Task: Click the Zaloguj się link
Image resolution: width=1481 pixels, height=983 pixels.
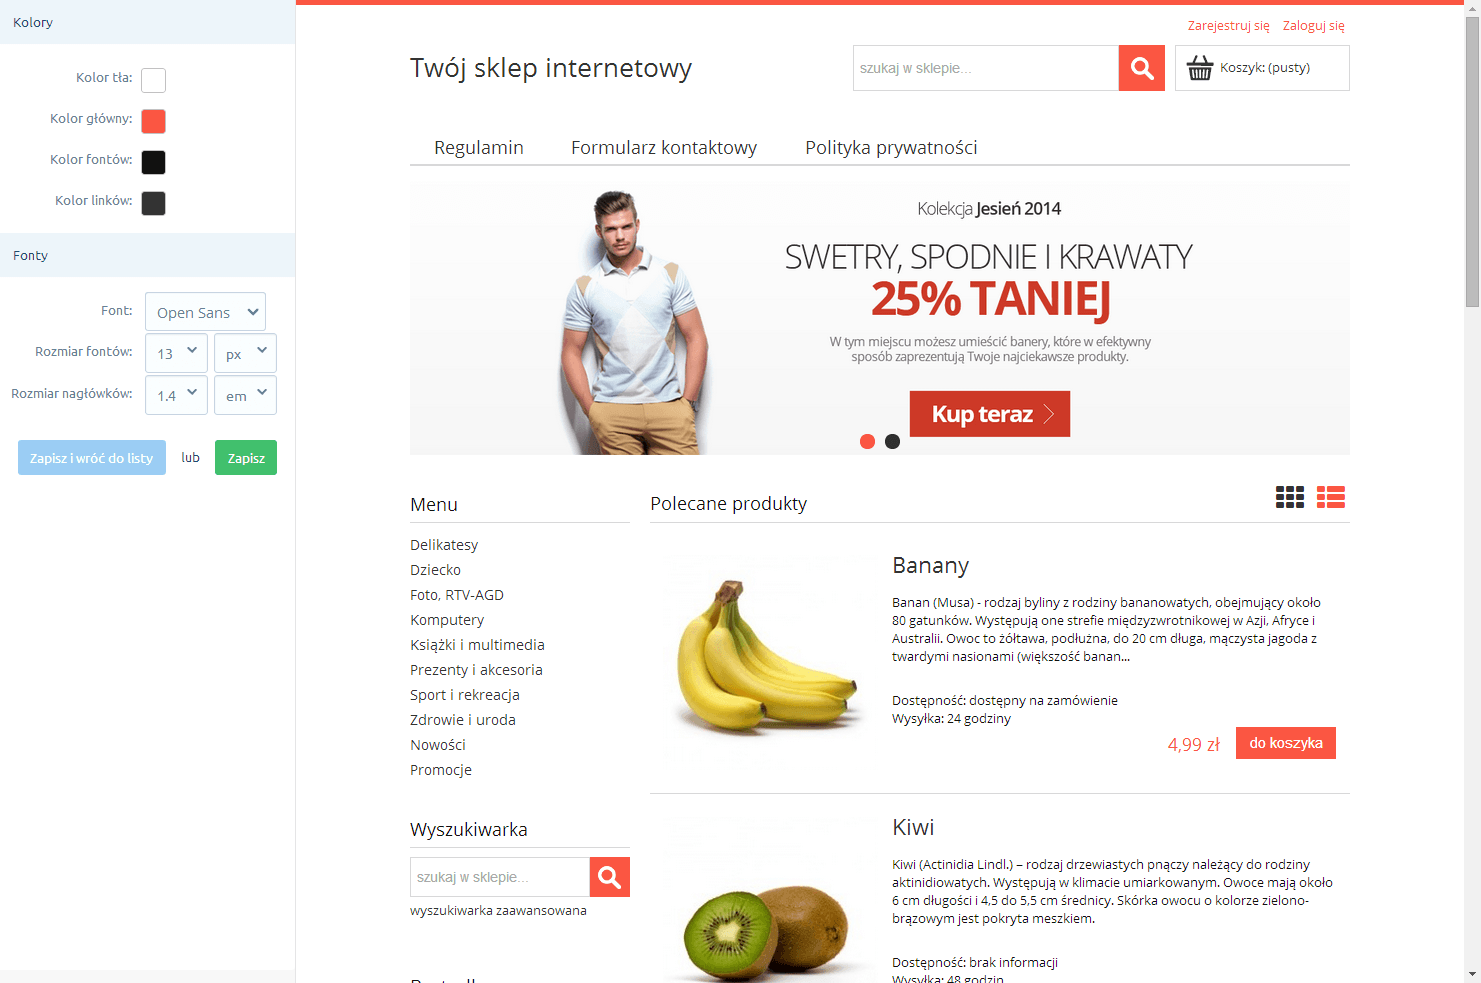Action: [x=1313, y=26]
